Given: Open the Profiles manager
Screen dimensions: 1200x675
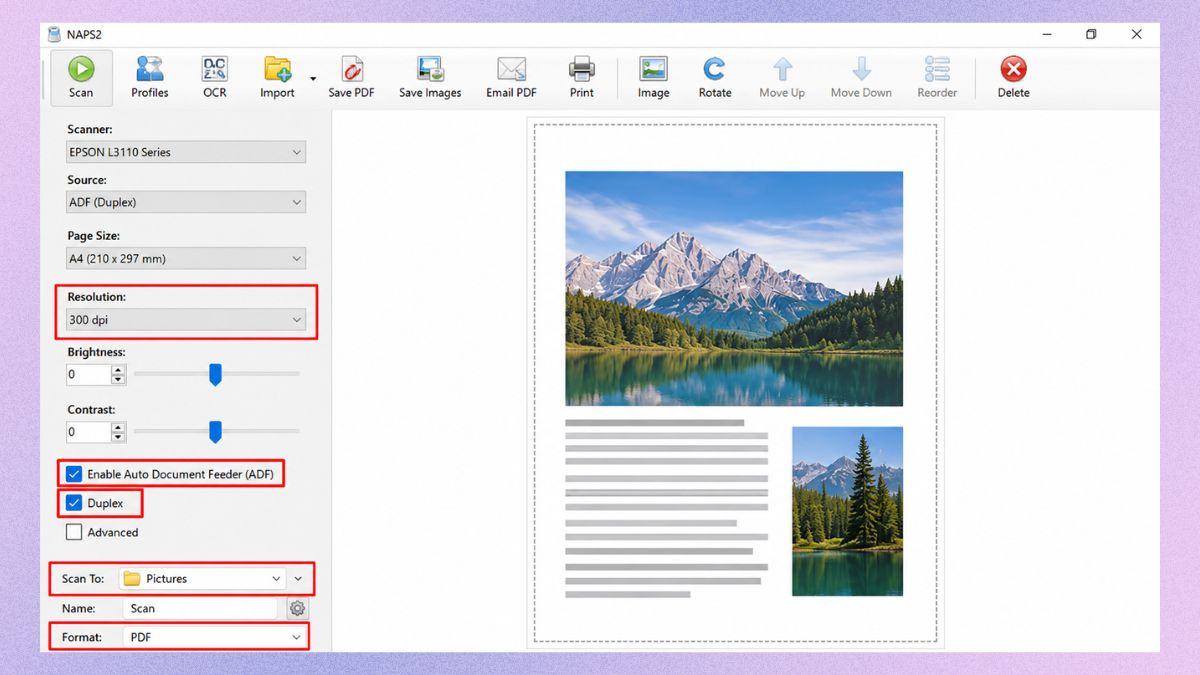Looking at the screenshot, I should (150, 77).
